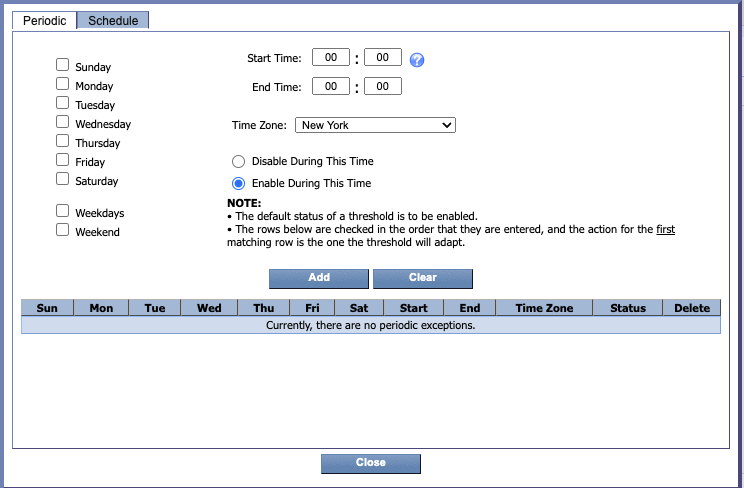
Task: Focus the Start Time hour field
Action: click(x=331, y=57)
